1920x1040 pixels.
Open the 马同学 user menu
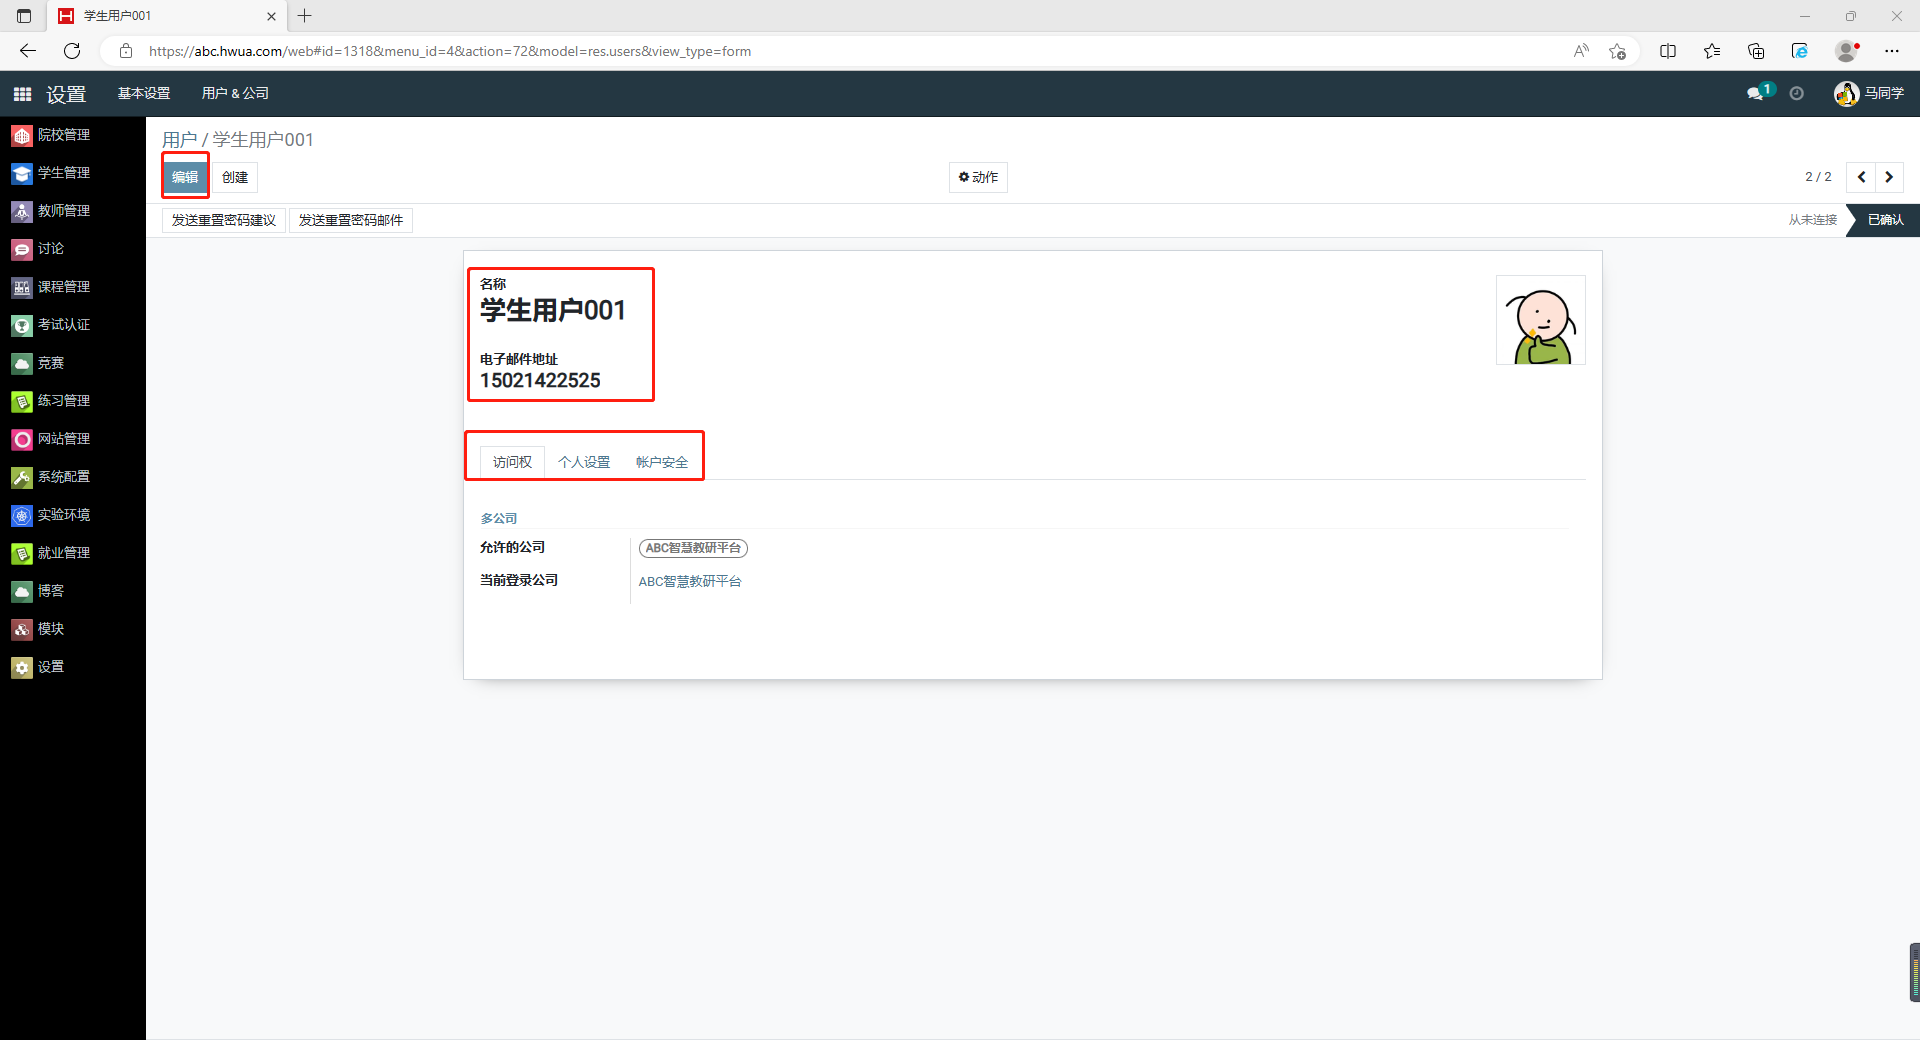pos(1869,93)
